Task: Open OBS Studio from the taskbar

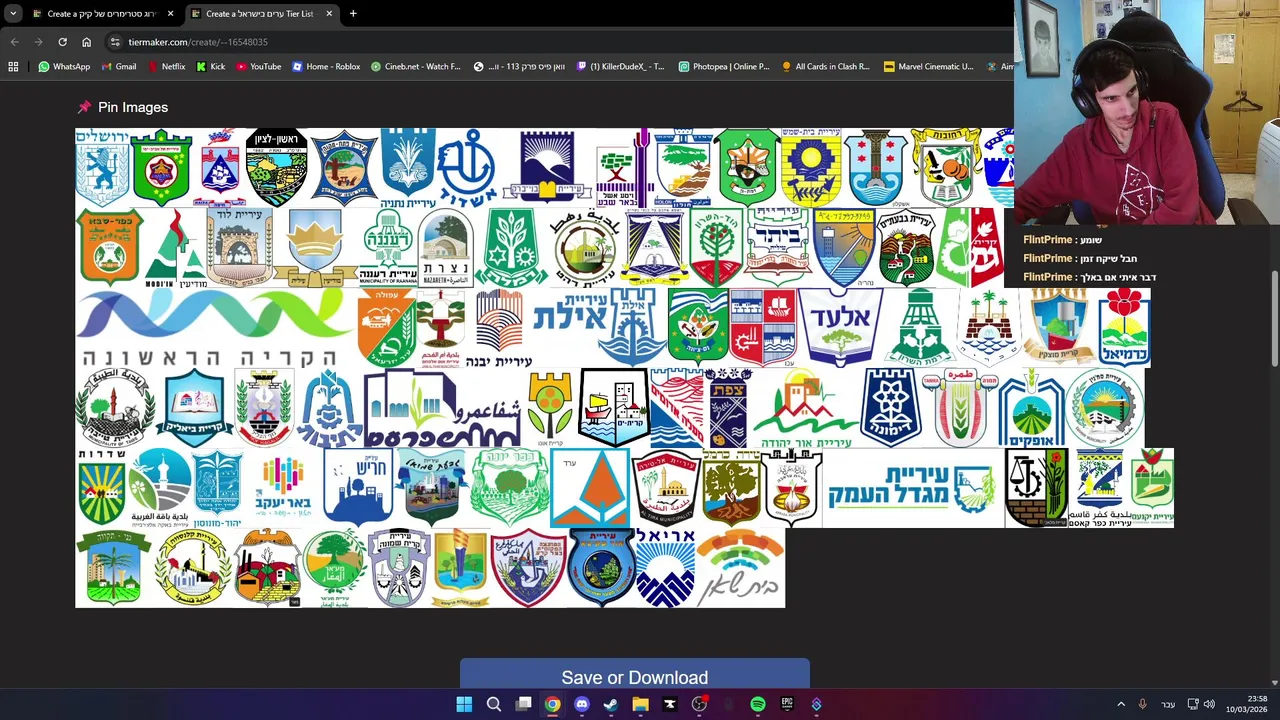Action: pos(699,705)
